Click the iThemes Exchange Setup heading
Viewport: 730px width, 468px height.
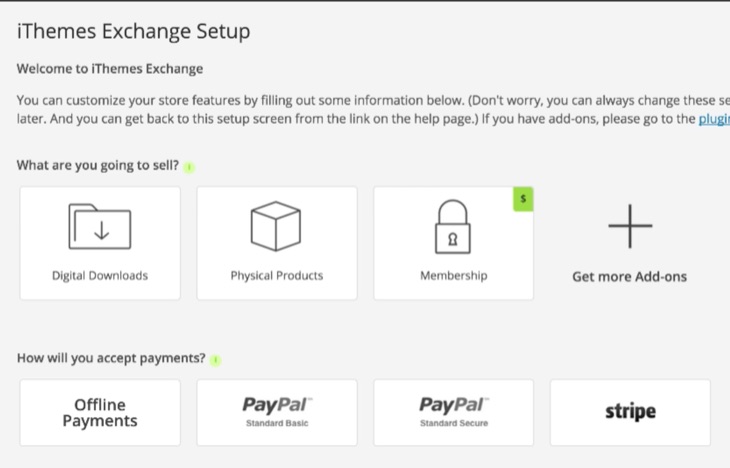tap(134, 31)
